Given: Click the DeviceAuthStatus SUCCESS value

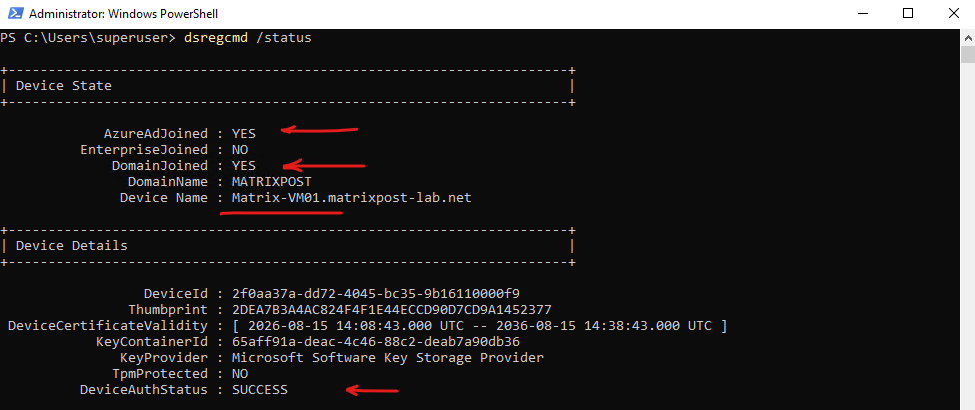Looking at the screenshot, I should point(259,390).
